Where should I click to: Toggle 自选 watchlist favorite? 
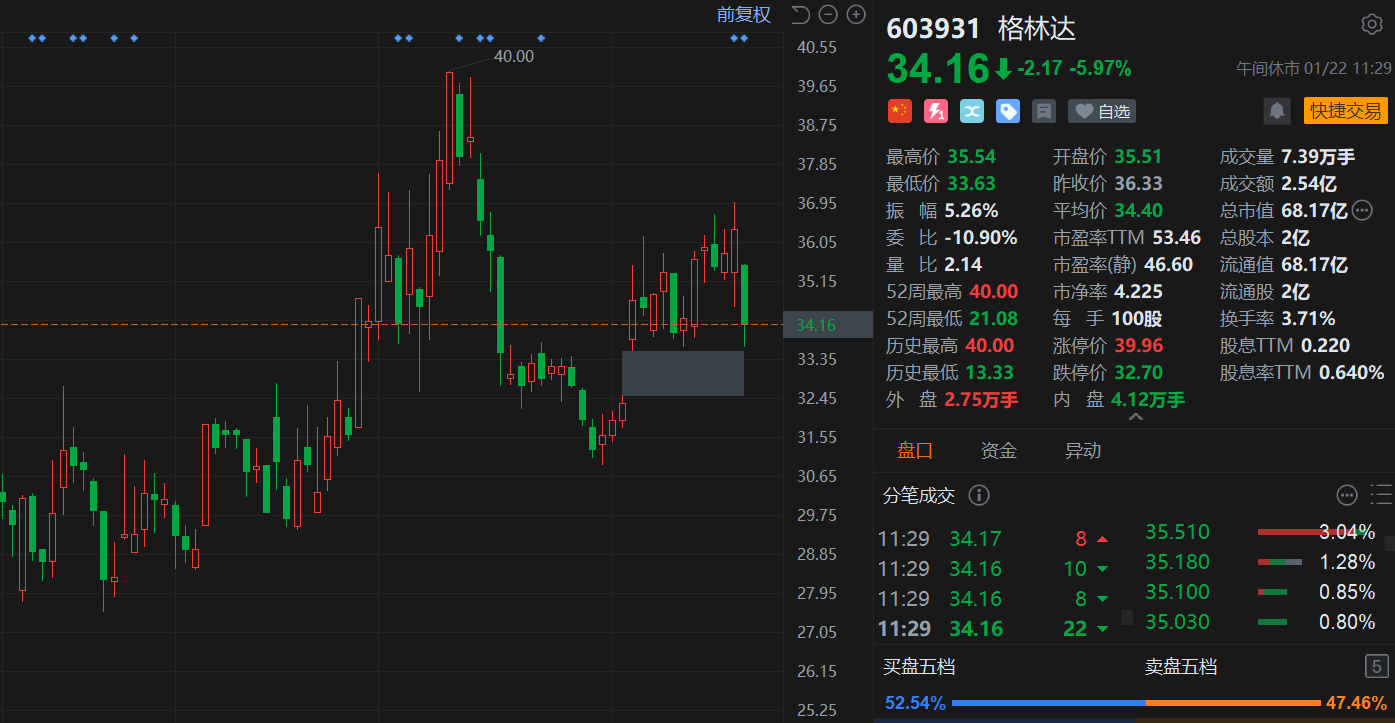[1102, 111]
